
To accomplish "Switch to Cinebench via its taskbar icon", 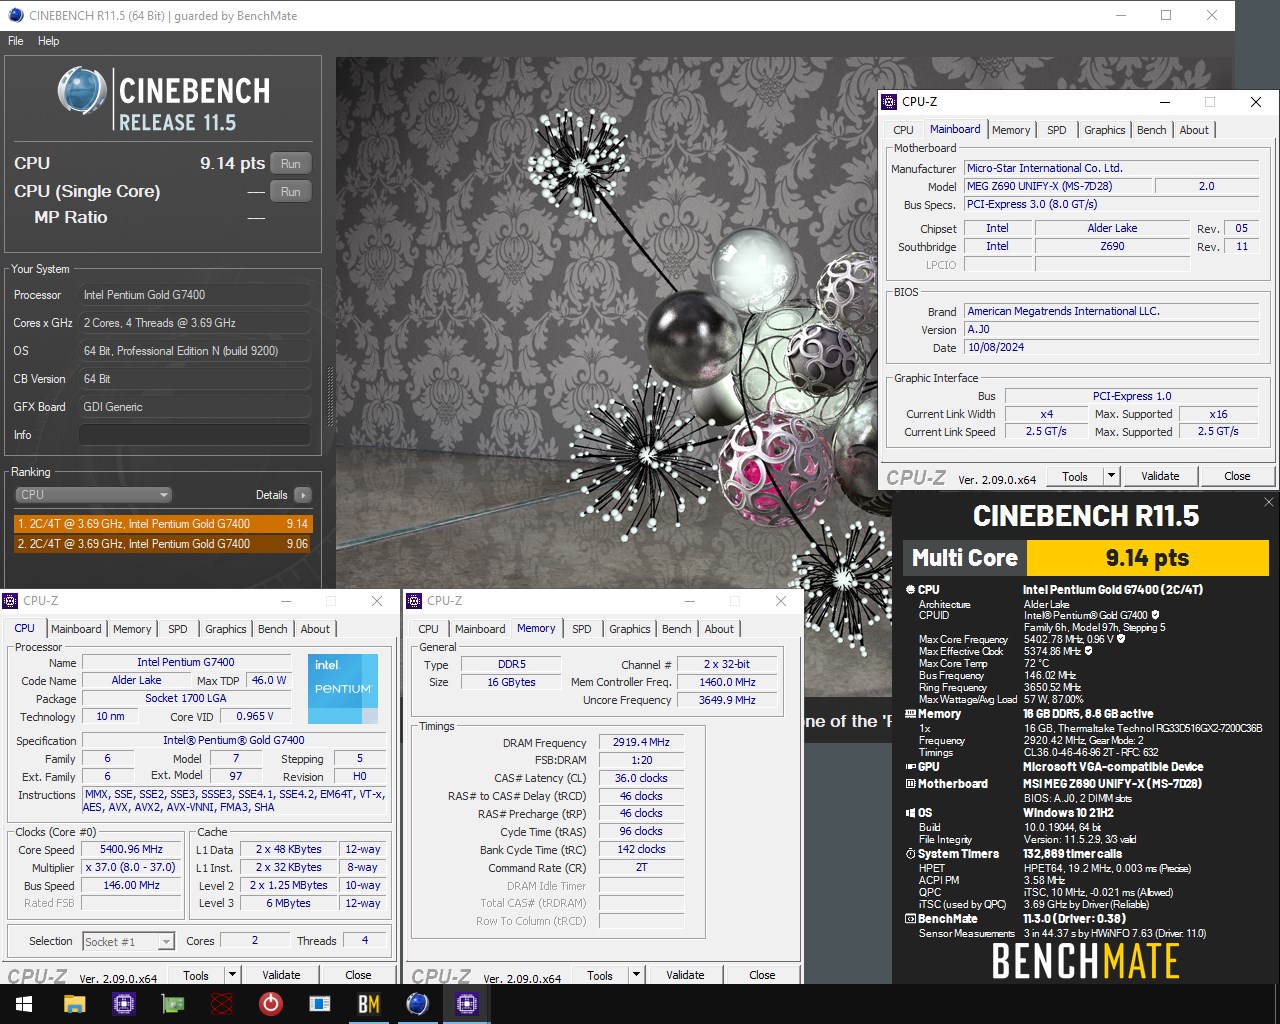I will pos(418,1004).
